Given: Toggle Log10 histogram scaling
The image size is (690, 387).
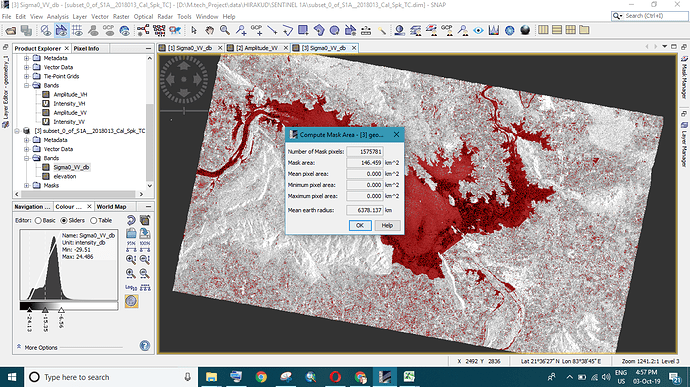Looking at the screenshot, I should point(131,287).
